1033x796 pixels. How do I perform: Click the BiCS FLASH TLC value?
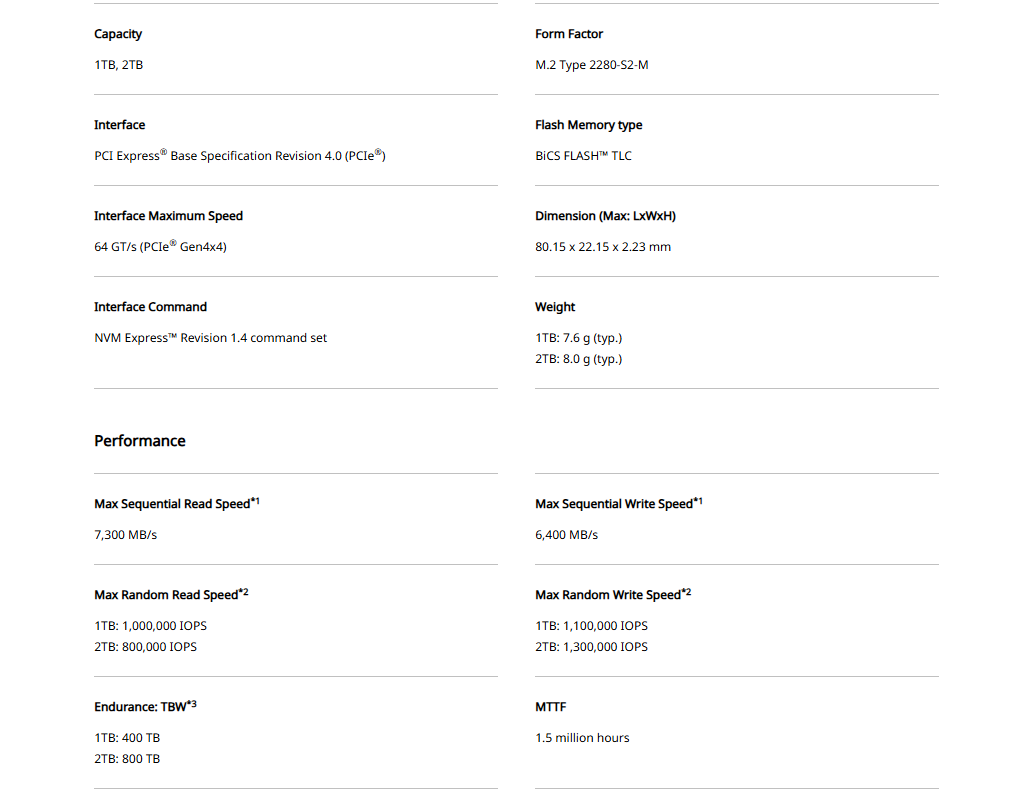[583, 156]
